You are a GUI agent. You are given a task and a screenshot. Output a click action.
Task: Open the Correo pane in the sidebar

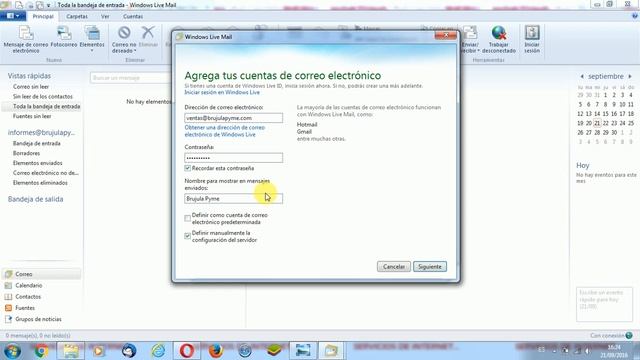[41, 274]
